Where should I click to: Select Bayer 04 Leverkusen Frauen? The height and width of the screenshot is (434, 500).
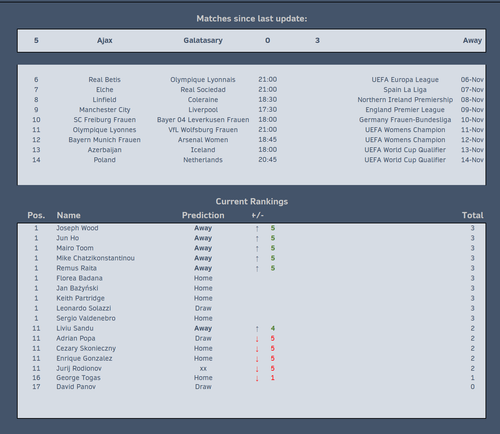203,120
